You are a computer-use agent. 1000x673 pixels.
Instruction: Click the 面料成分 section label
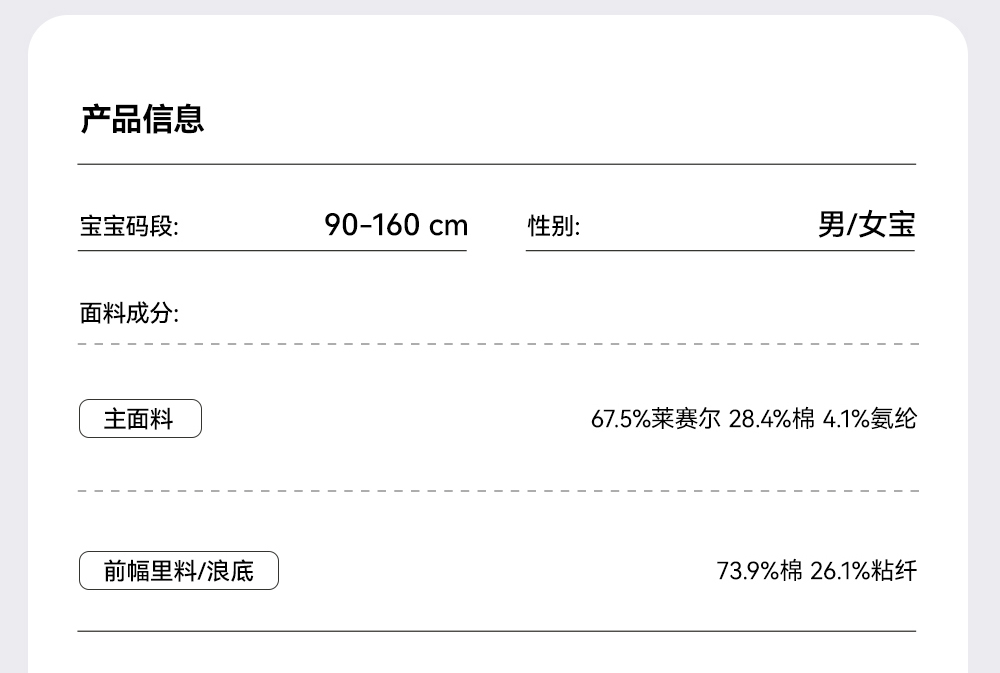click(x=129, y=314)
